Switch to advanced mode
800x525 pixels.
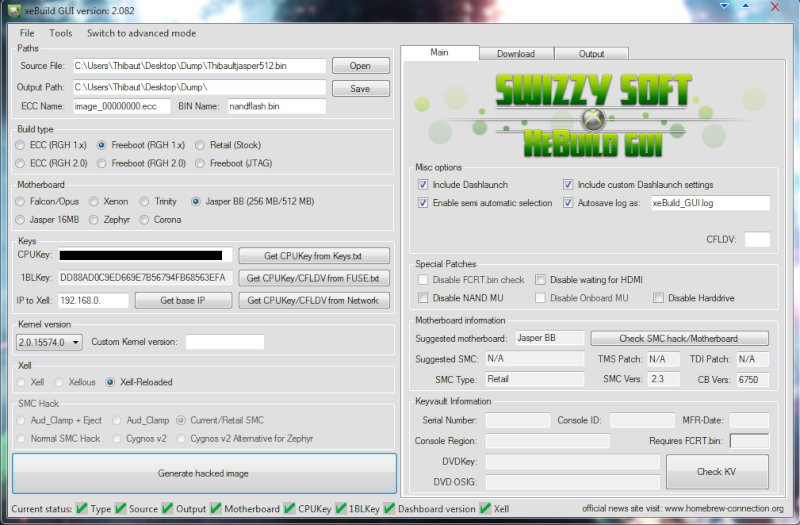[141, 33]
